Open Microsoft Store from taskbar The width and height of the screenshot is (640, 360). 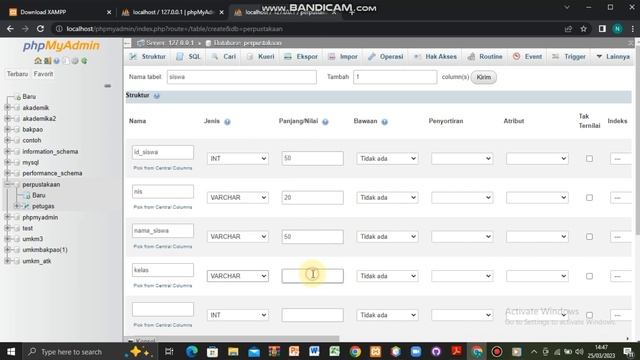coord(212,351)
